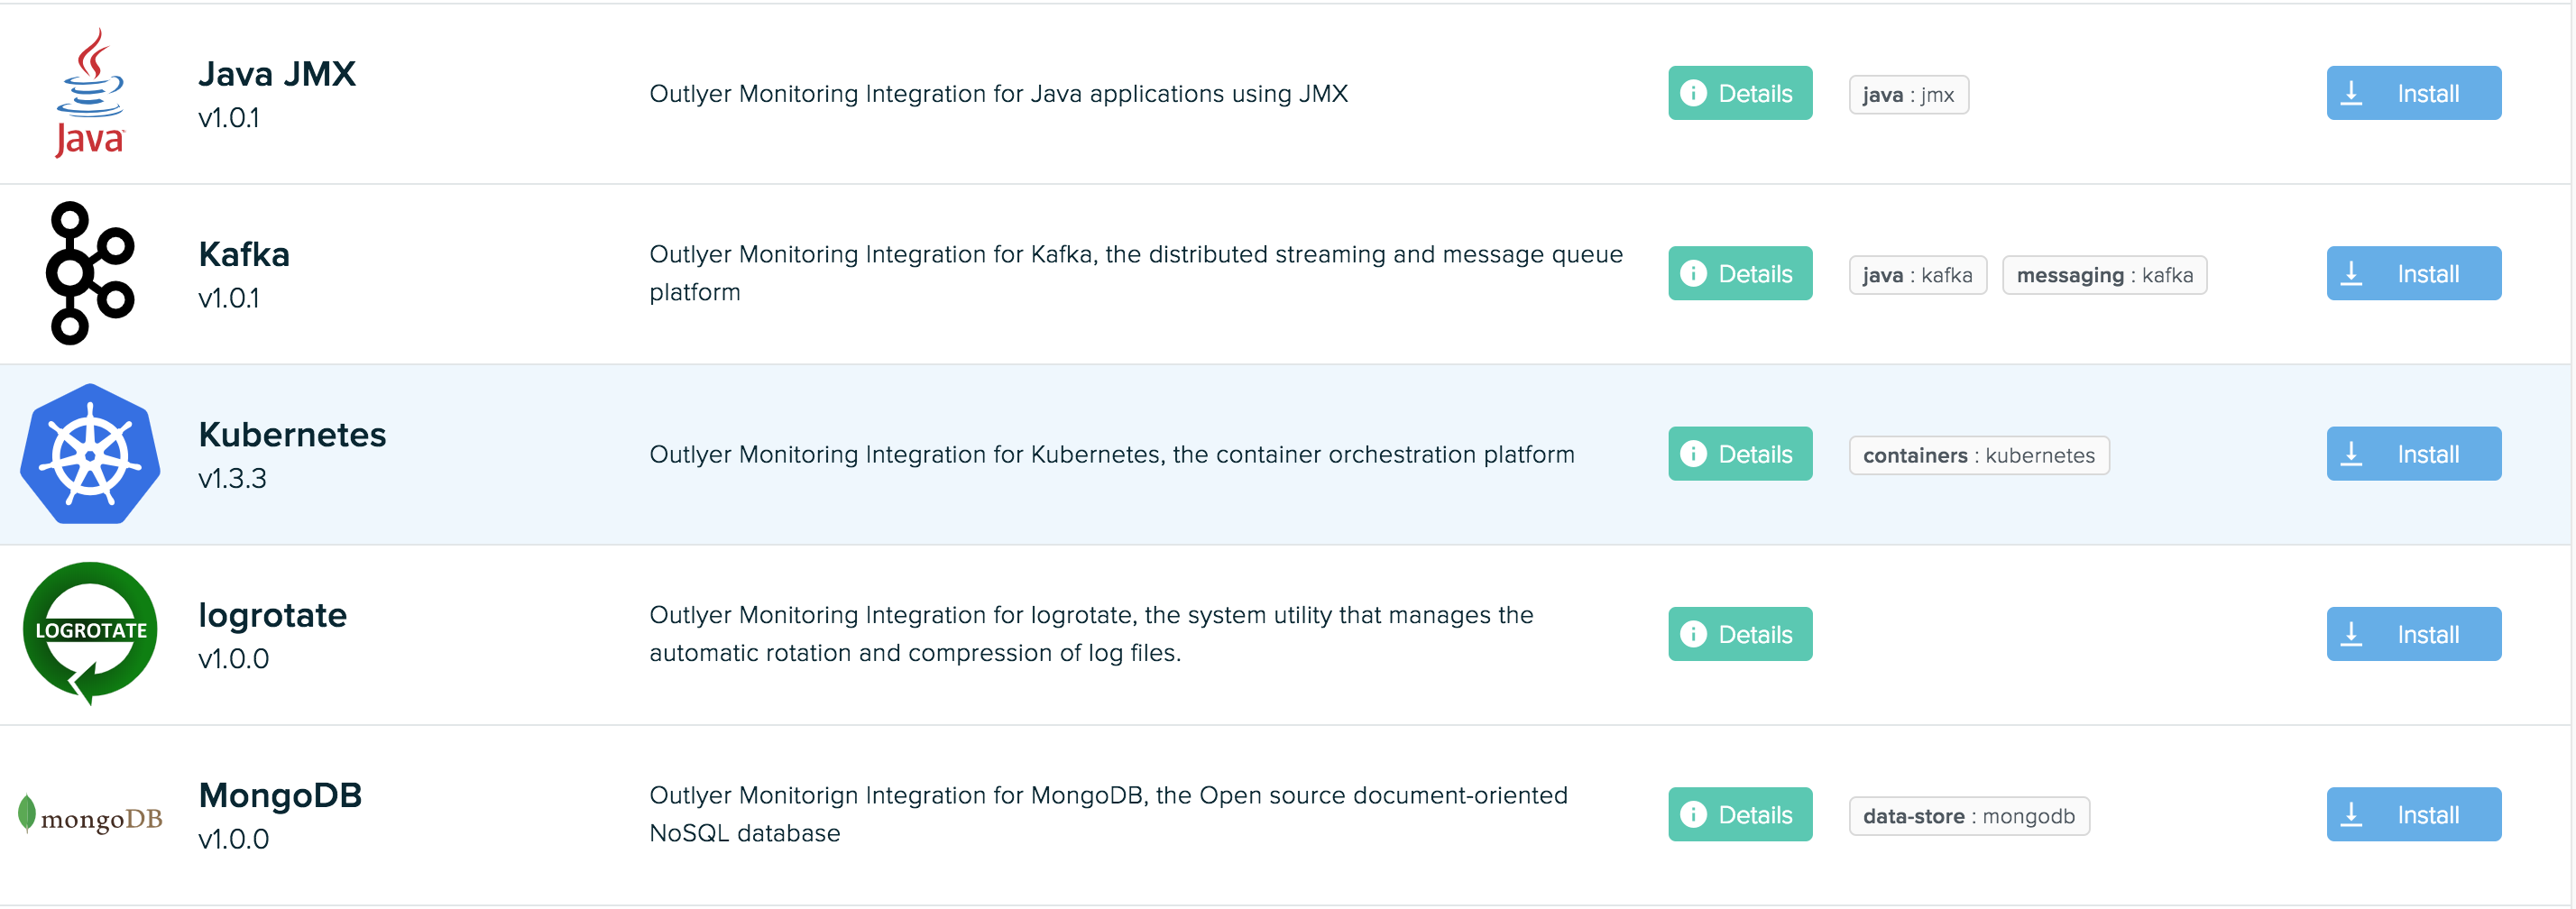Click the Java JMX integration description
This screenshot has width=2576, height=909.
(998, 94)
